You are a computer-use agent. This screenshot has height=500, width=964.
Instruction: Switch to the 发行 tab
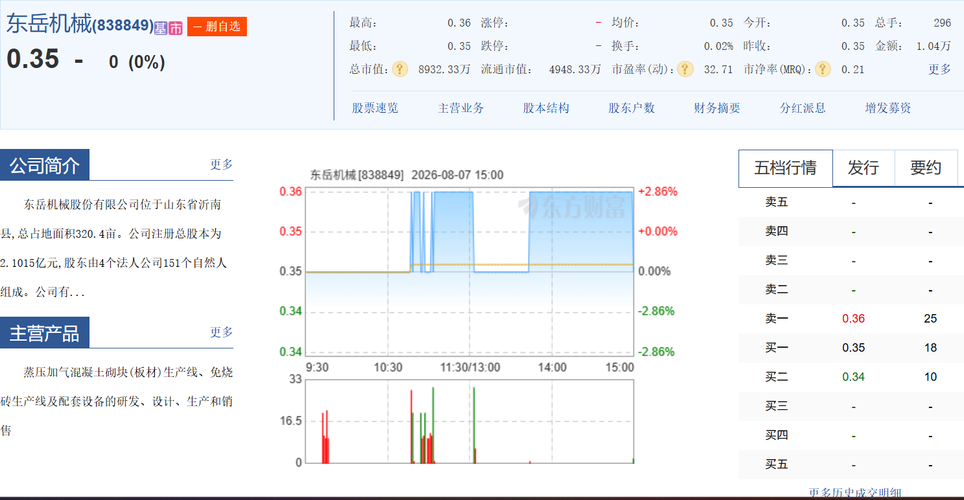click(863, 168)
